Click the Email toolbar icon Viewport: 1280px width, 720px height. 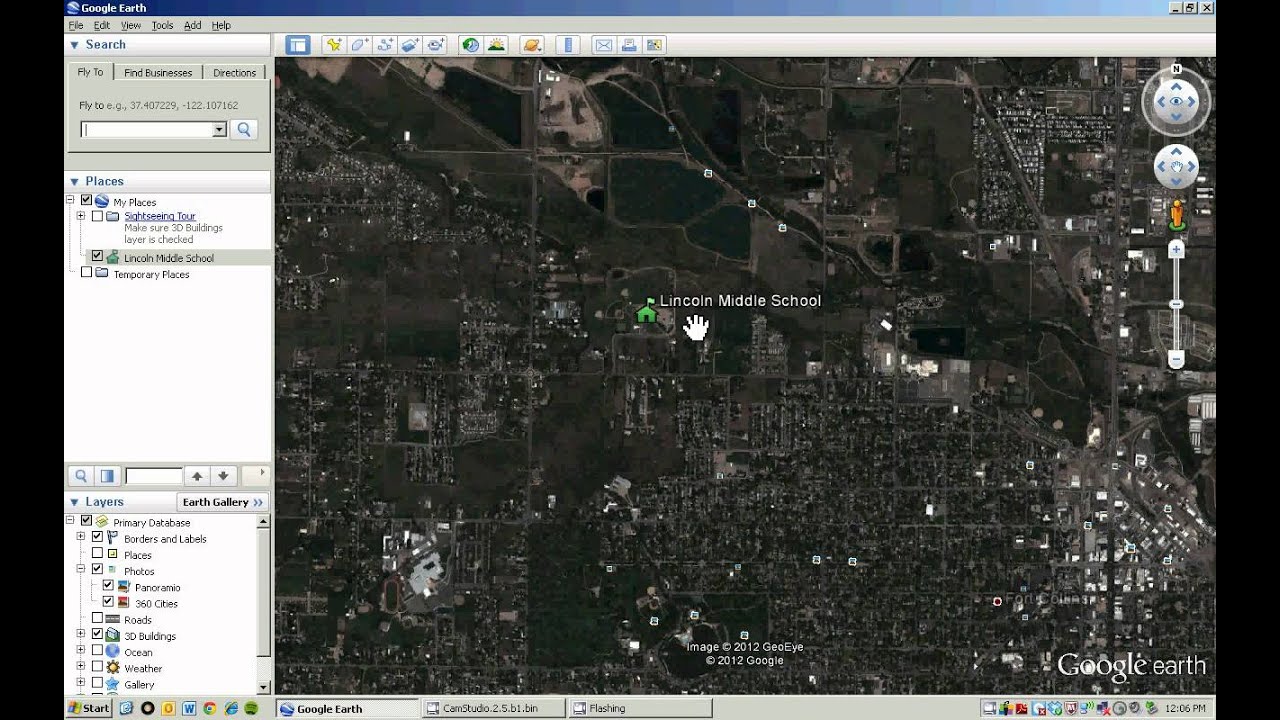(603, 45)
